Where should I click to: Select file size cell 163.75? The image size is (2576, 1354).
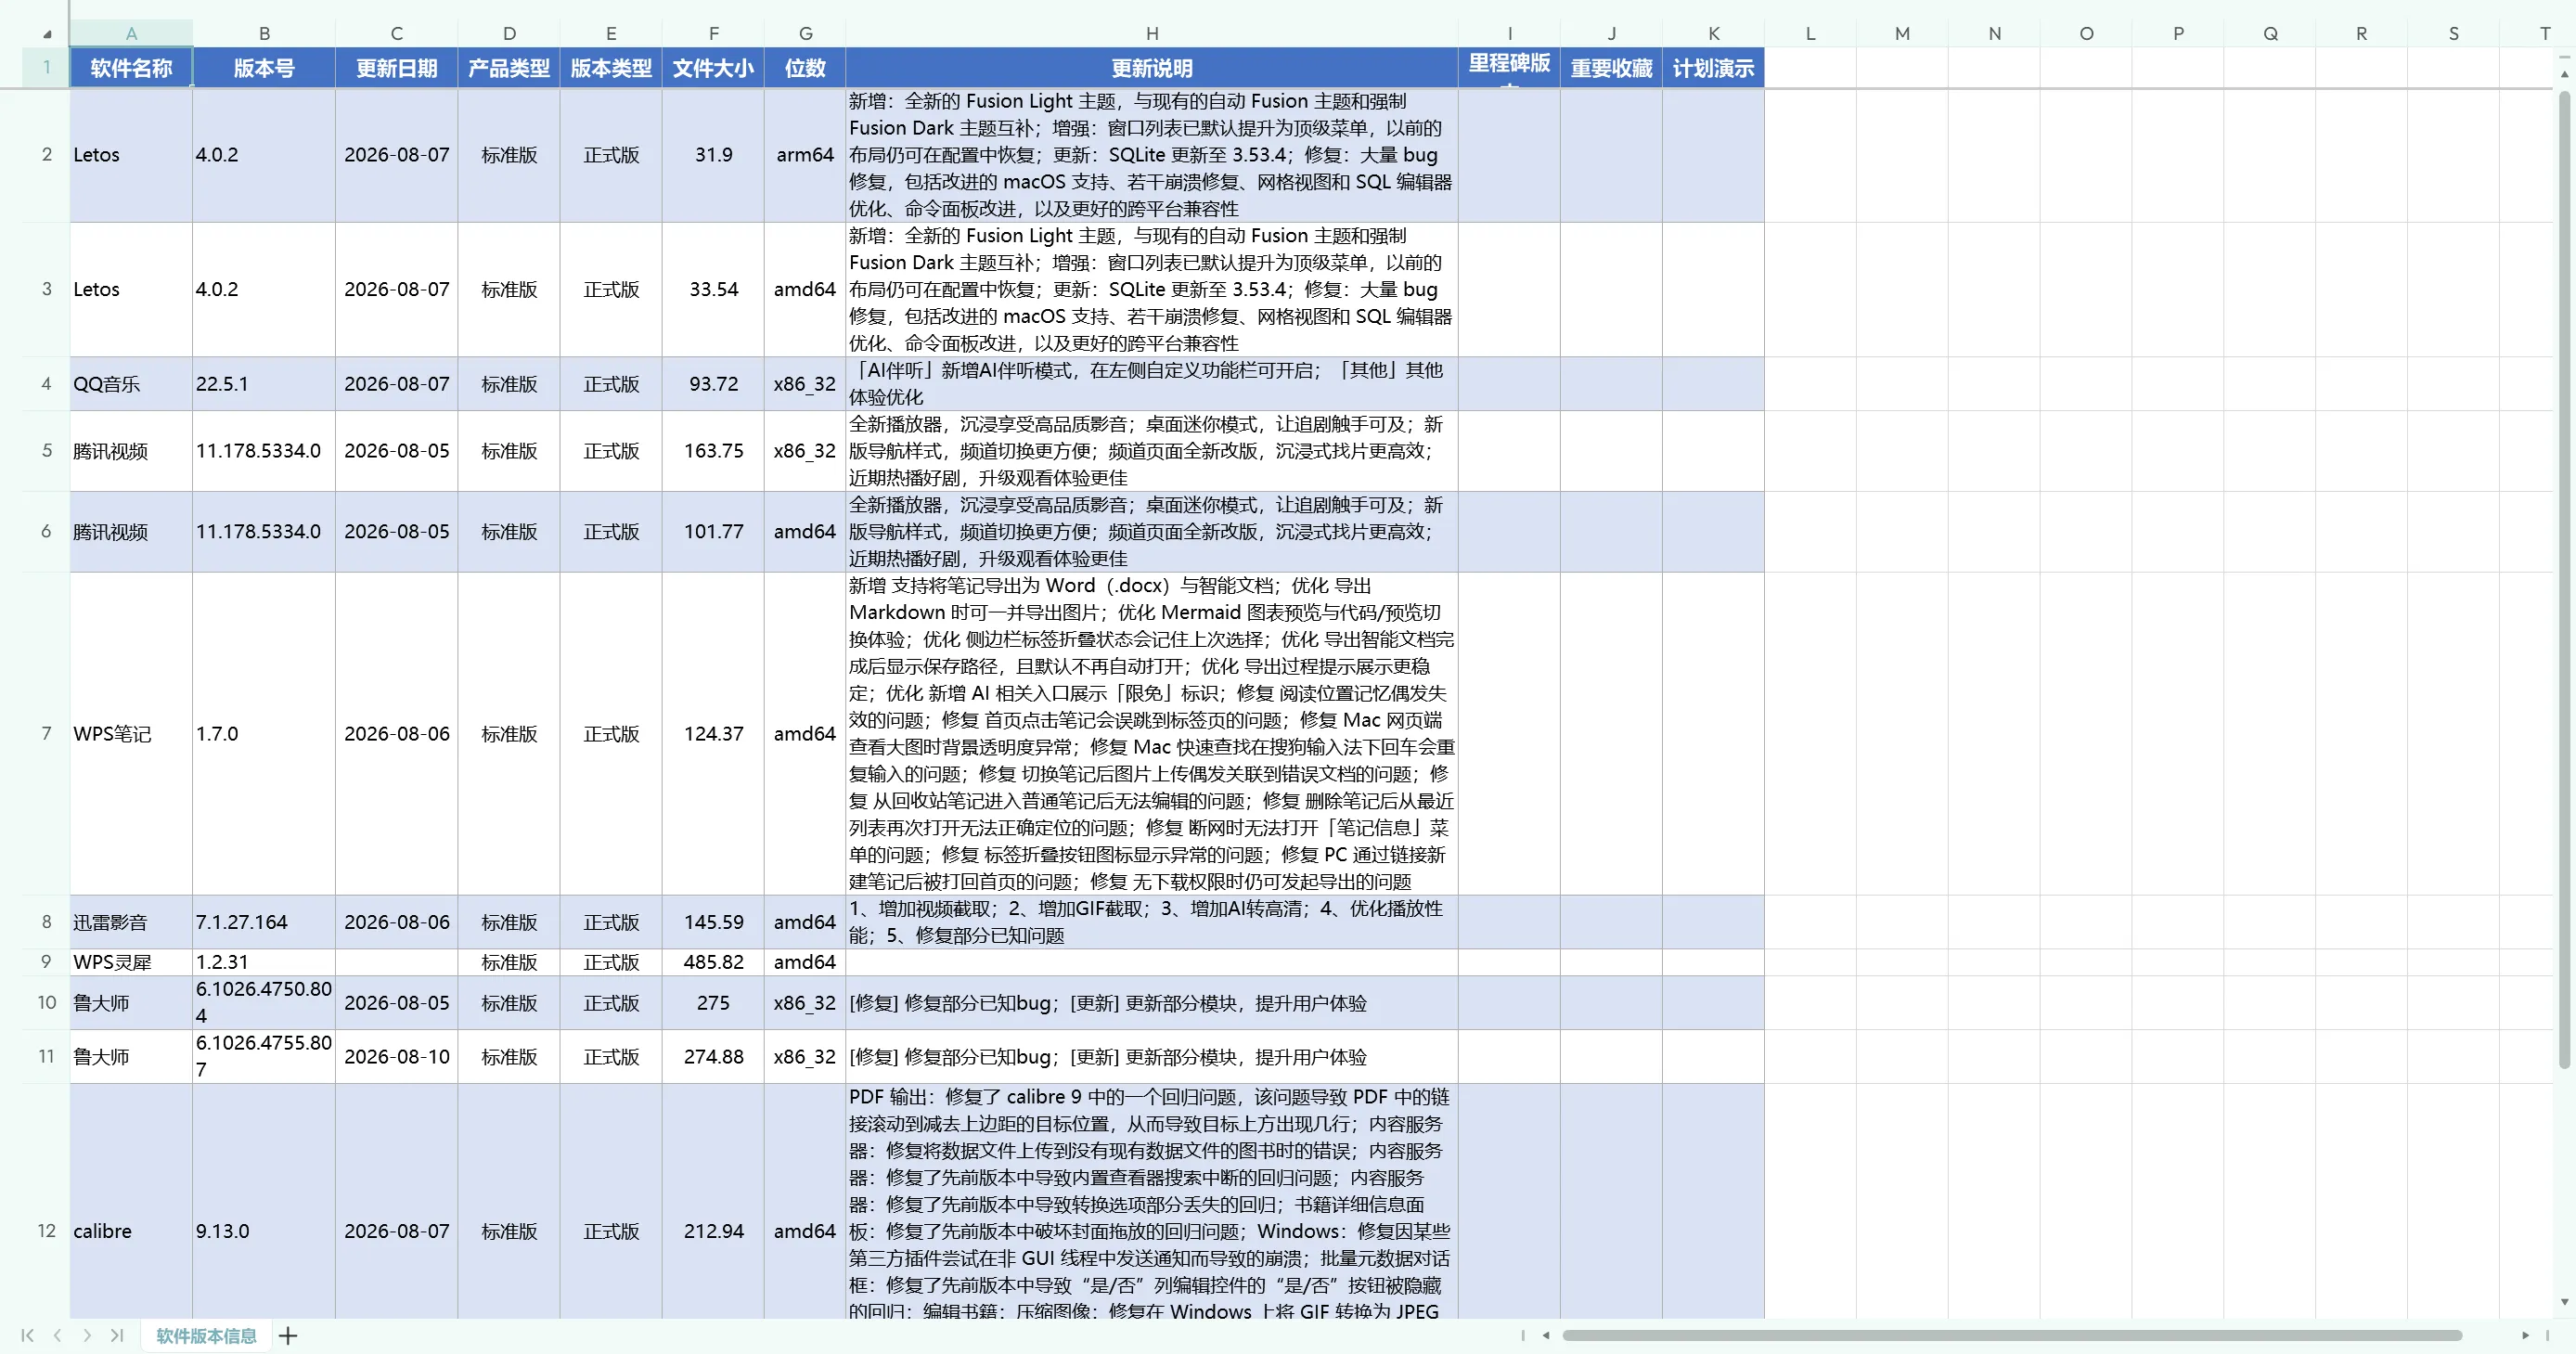tap(713, 451)
